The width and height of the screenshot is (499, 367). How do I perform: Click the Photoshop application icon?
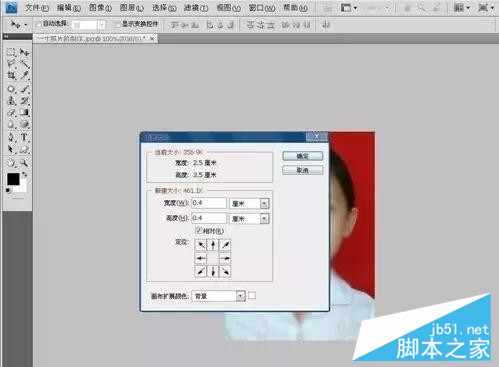pos(11,7)
